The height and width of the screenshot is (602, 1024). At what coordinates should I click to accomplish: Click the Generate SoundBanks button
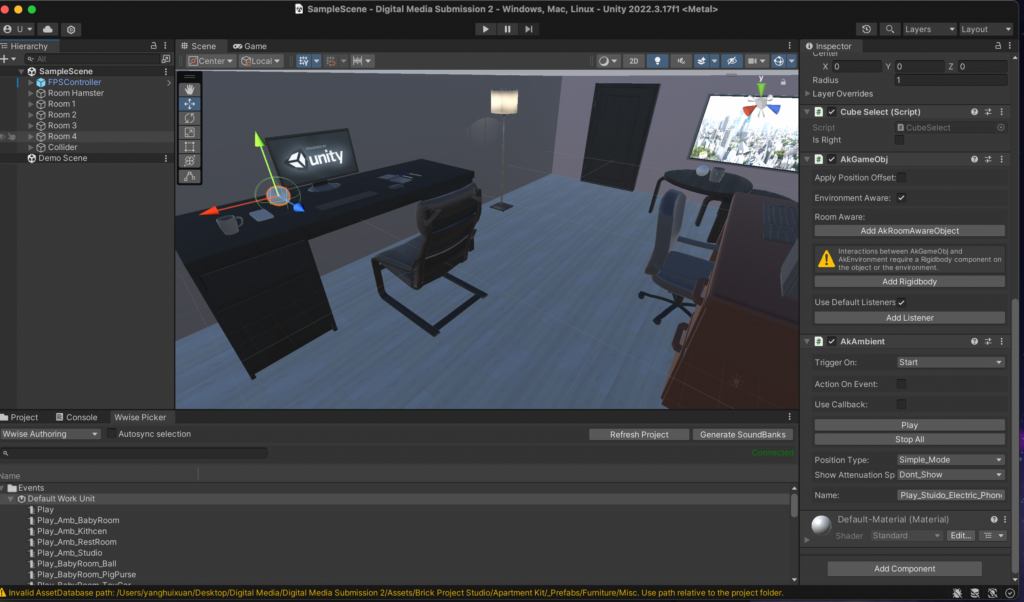(746, 435)
